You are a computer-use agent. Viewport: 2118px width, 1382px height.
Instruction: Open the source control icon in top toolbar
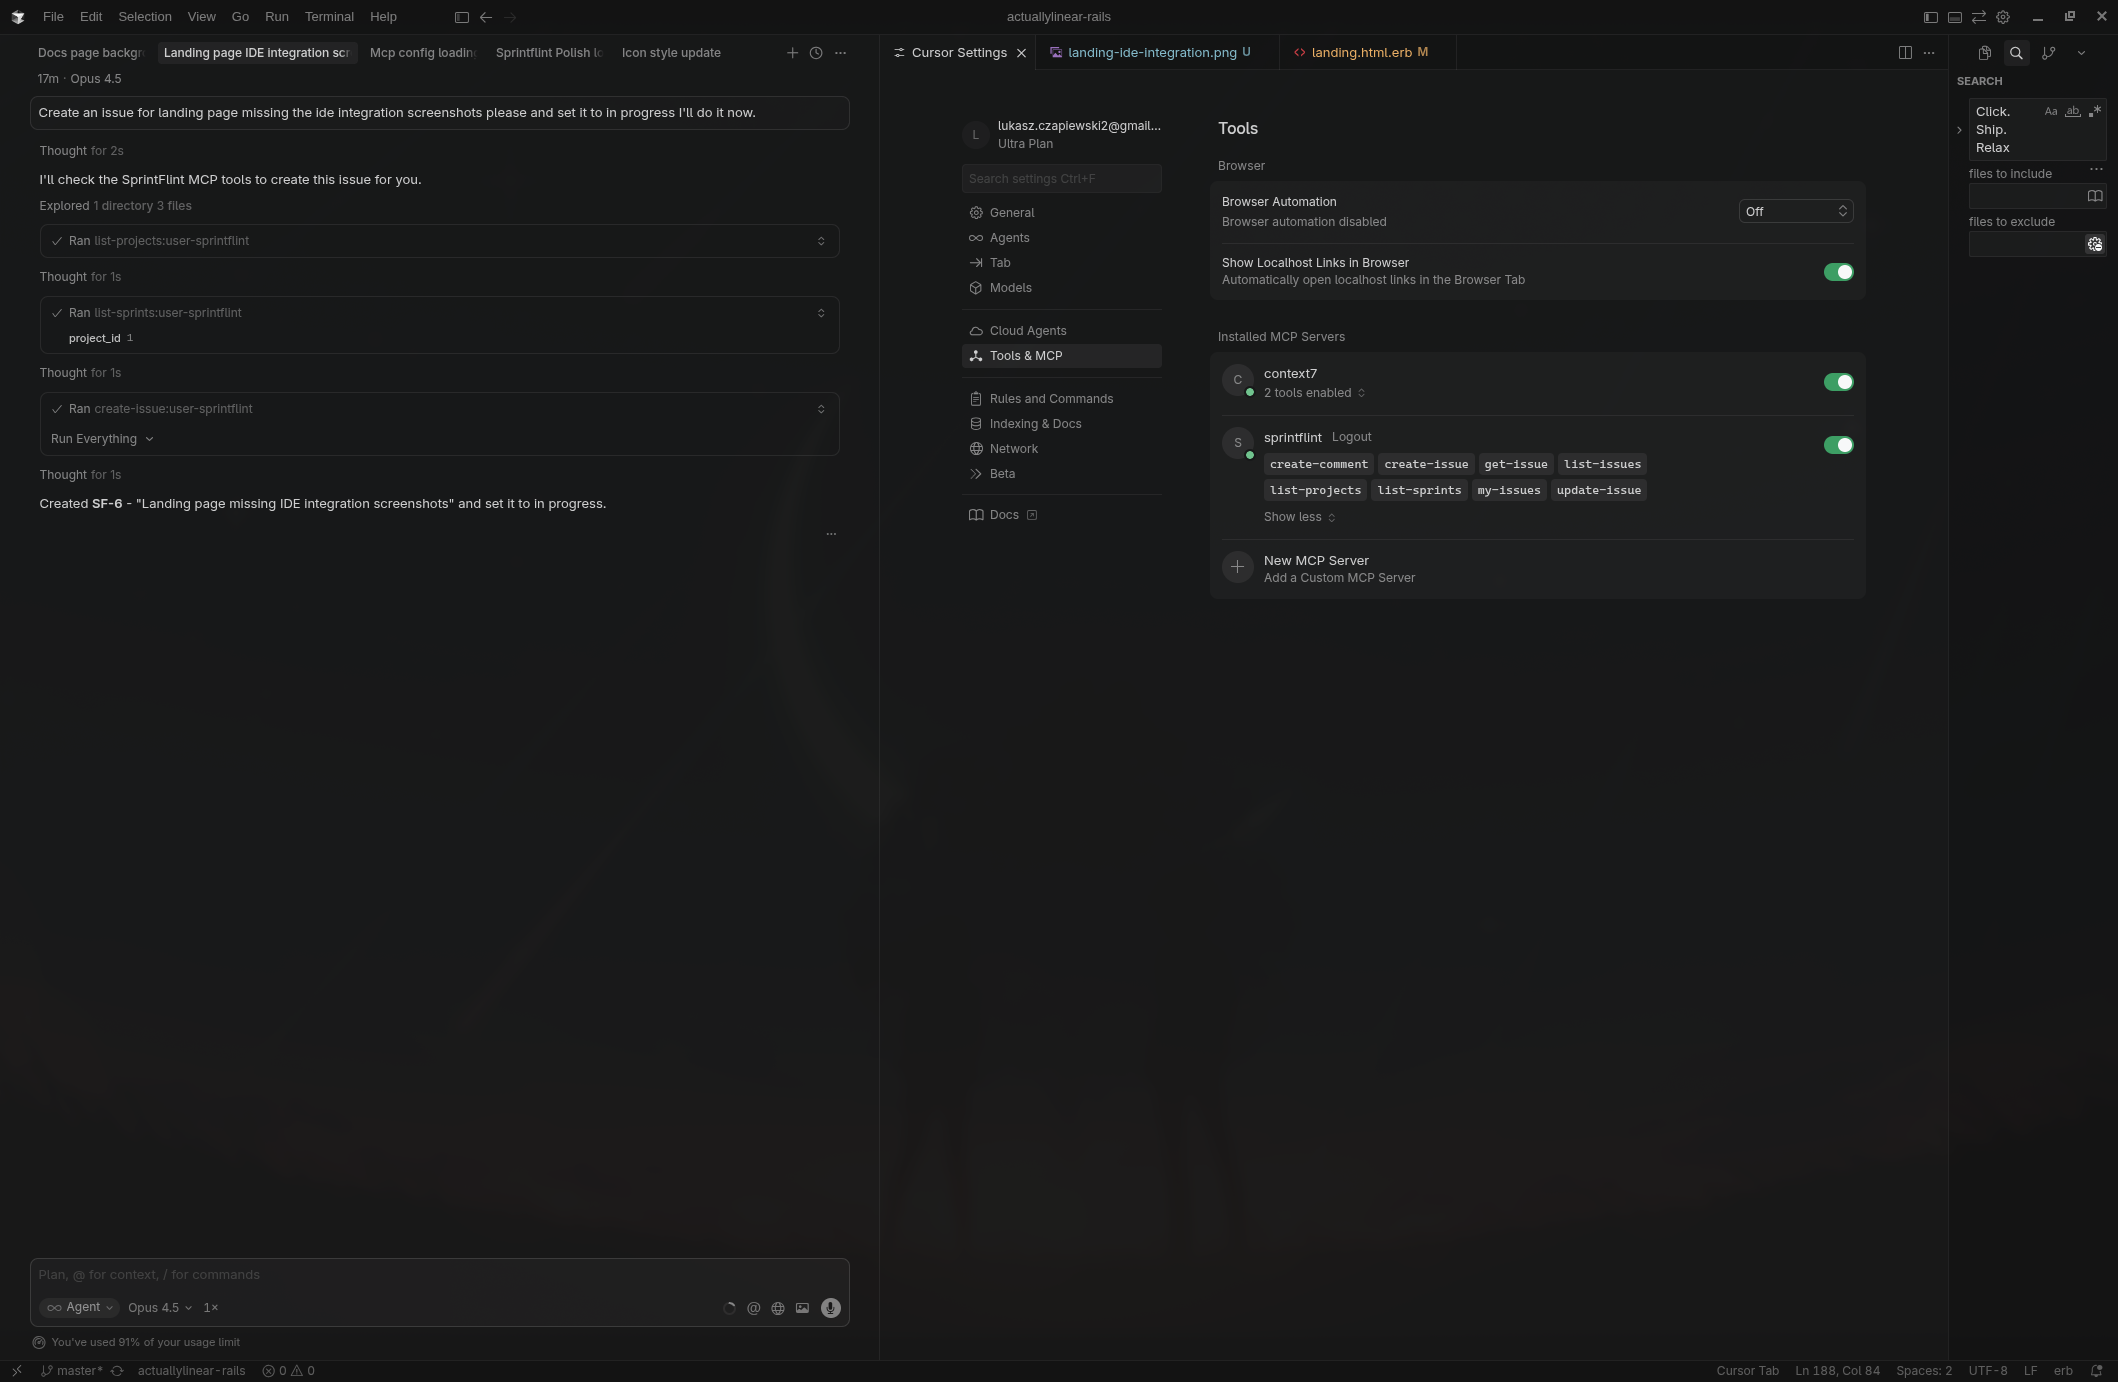coord(2048,53)
